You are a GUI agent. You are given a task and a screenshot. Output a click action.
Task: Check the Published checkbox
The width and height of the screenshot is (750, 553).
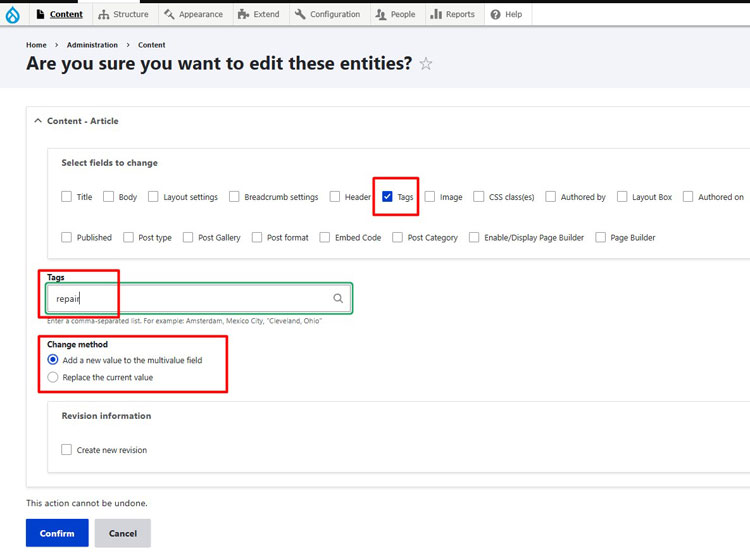click(66, 237)
